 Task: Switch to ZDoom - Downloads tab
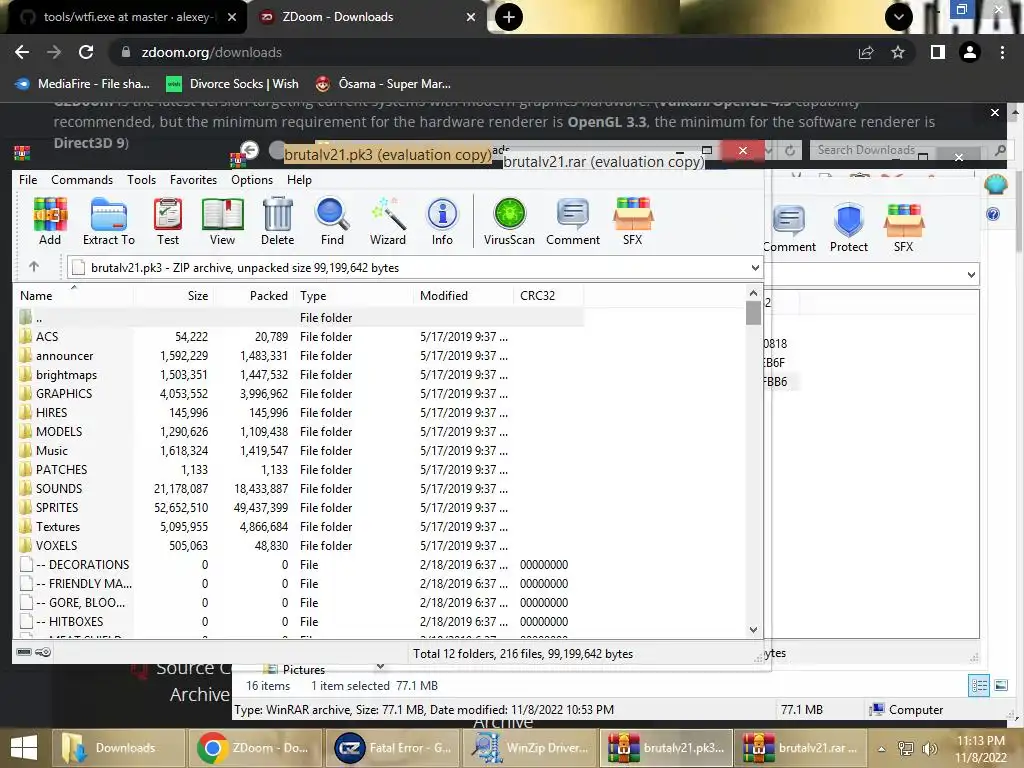pyautogui.click(x=366, y=17)
